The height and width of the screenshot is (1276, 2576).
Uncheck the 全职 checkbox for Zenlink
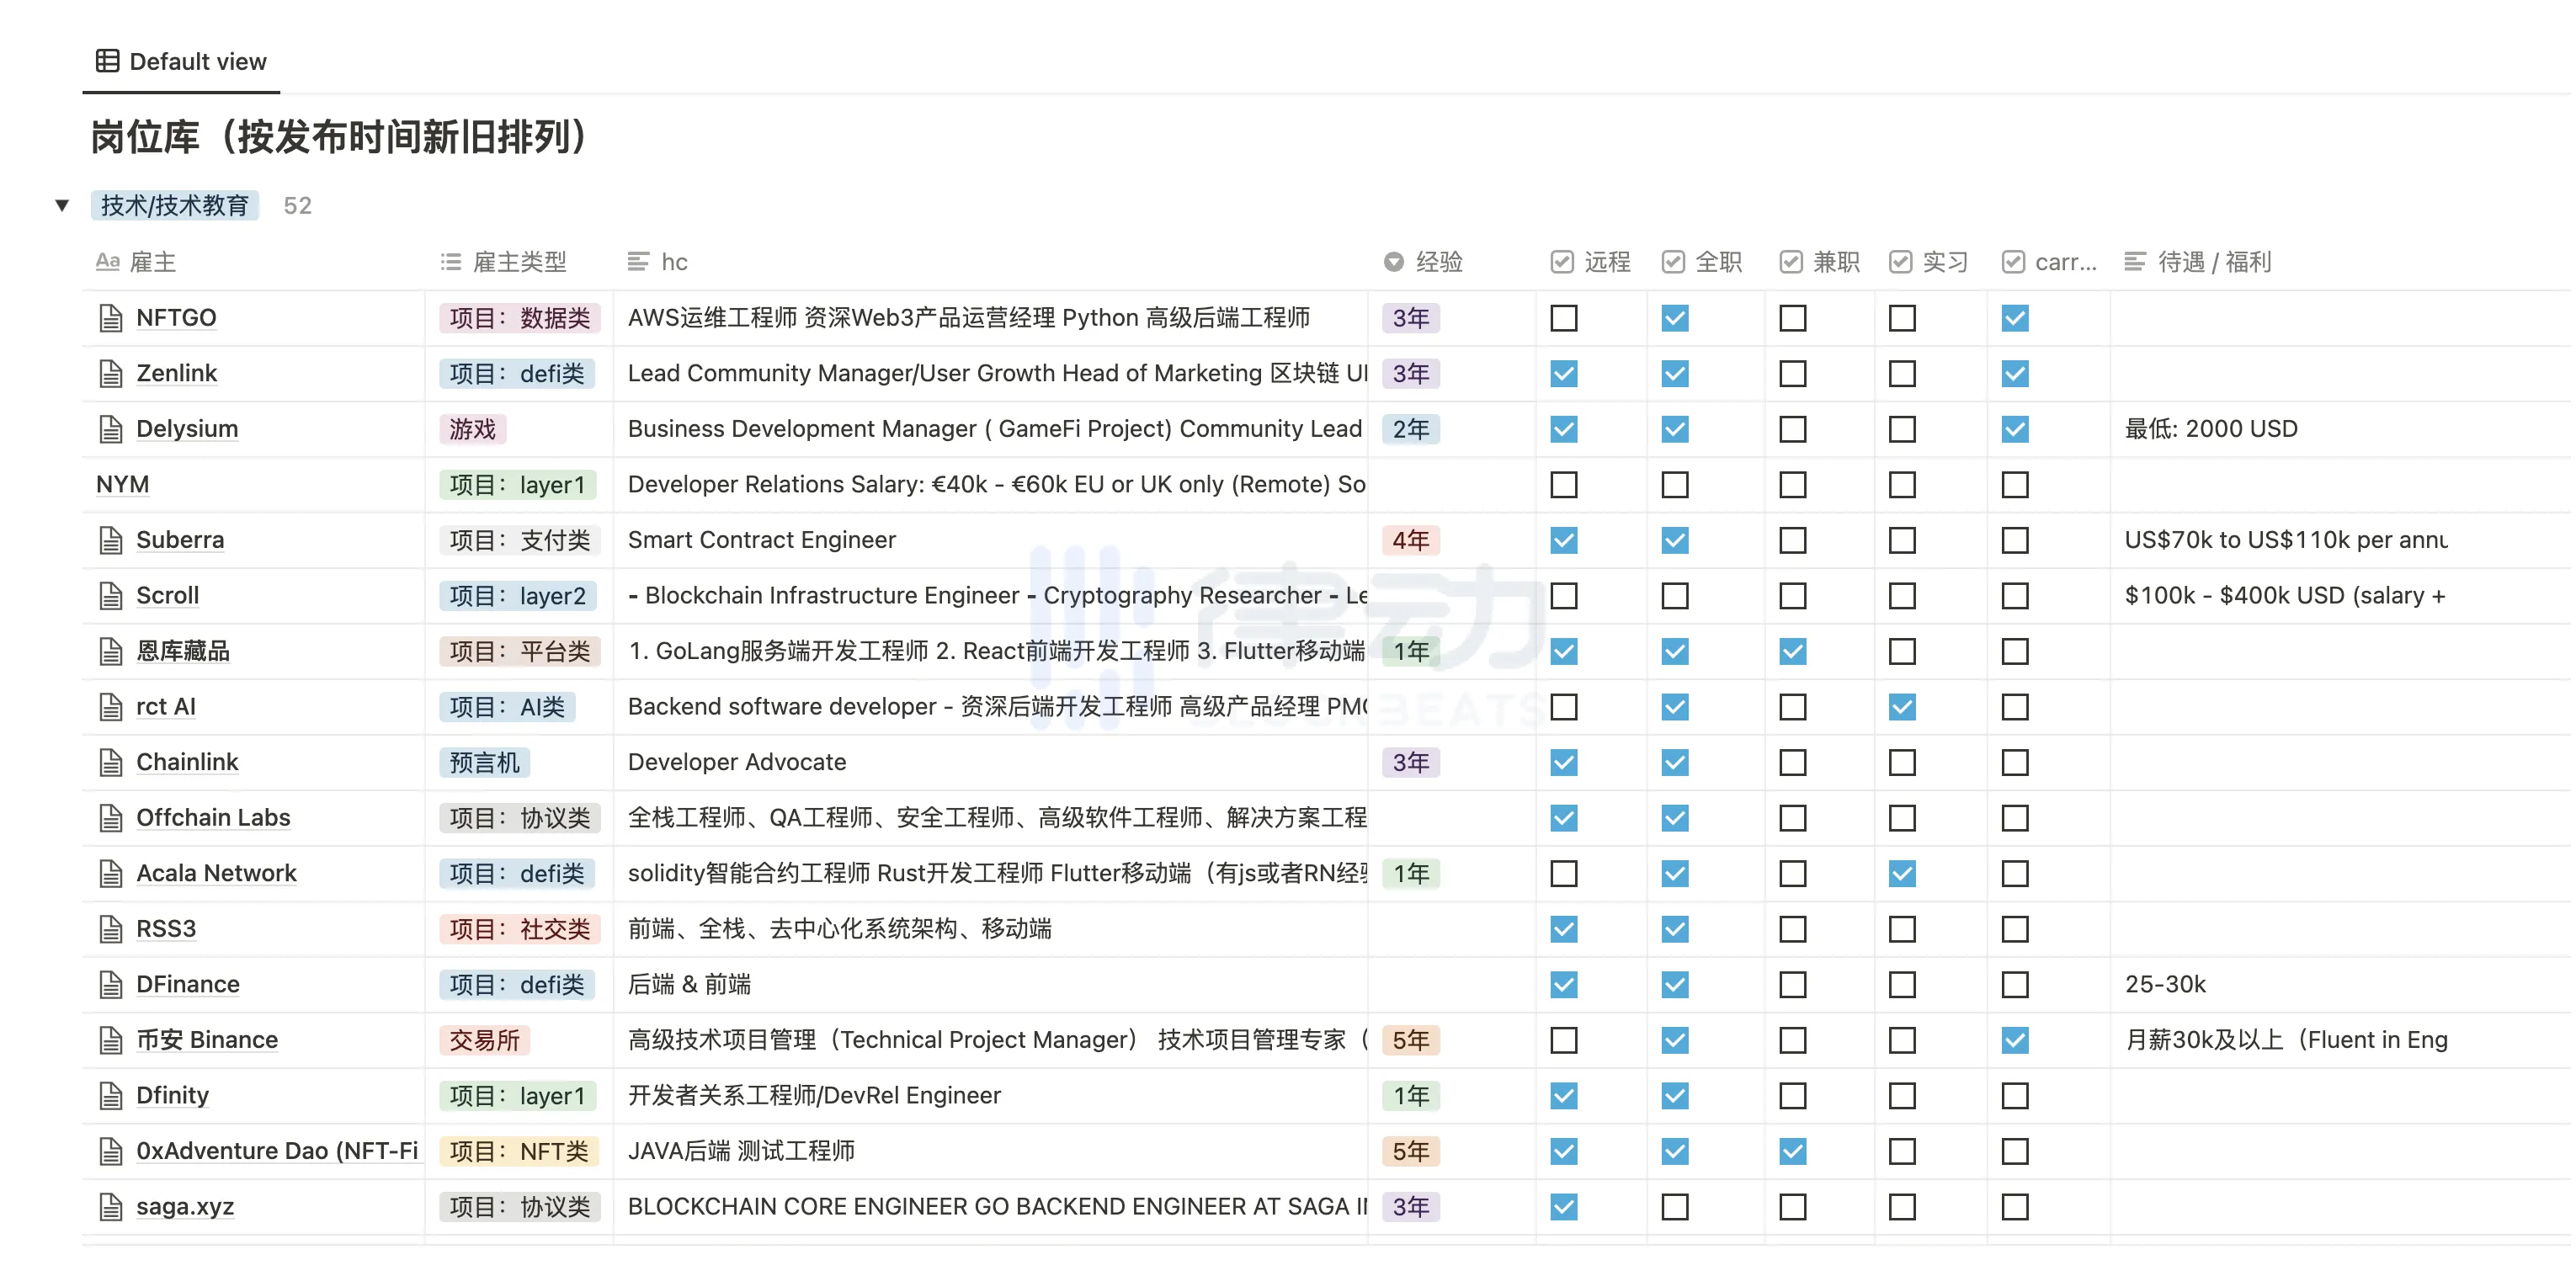(x=1675, y=374)
